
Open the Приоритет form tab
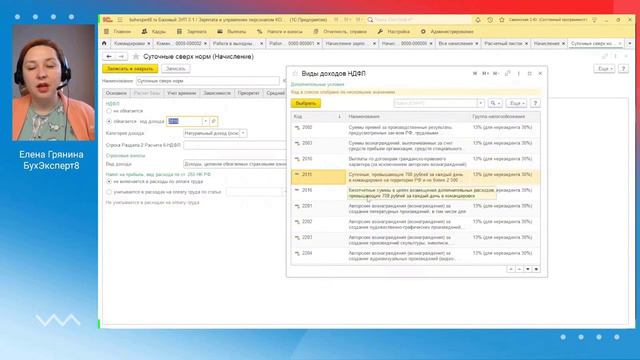[x=249, y=93]
